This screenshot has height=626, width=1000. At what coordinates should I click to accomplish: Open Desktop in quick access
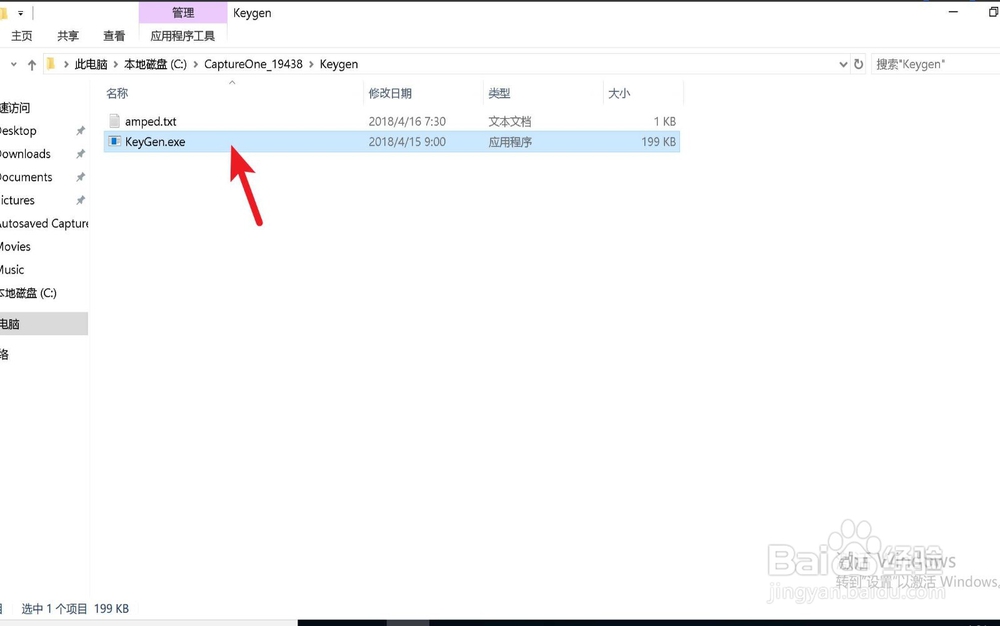18,131
